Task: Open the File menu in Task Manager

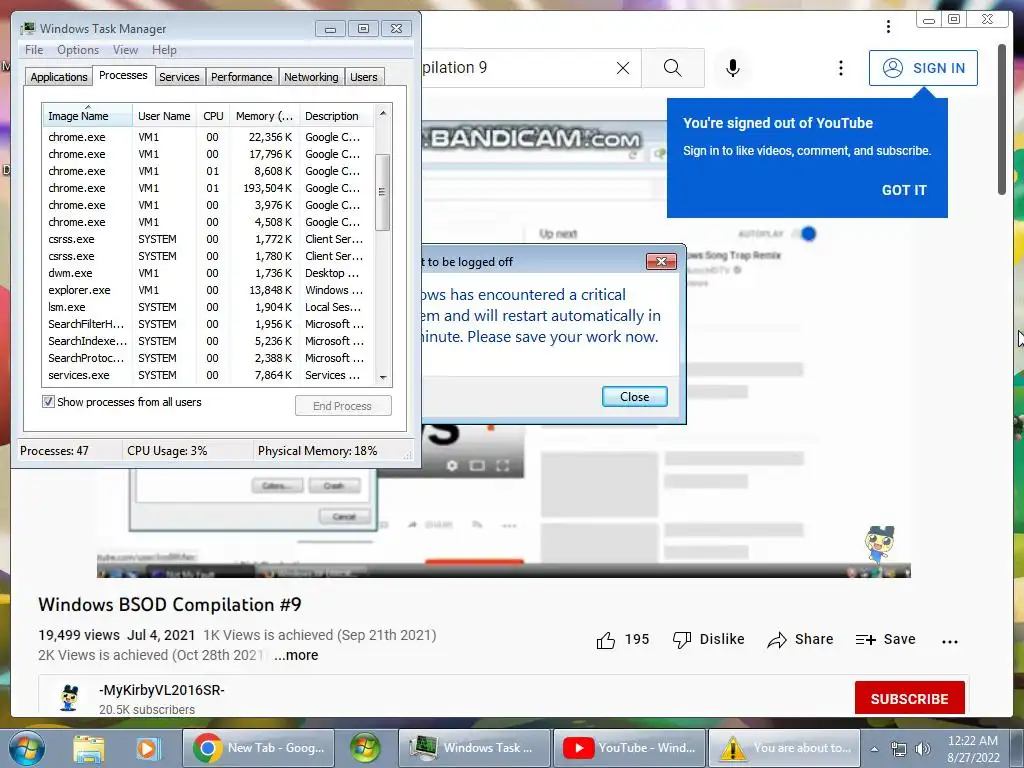Action: point(34,50)
